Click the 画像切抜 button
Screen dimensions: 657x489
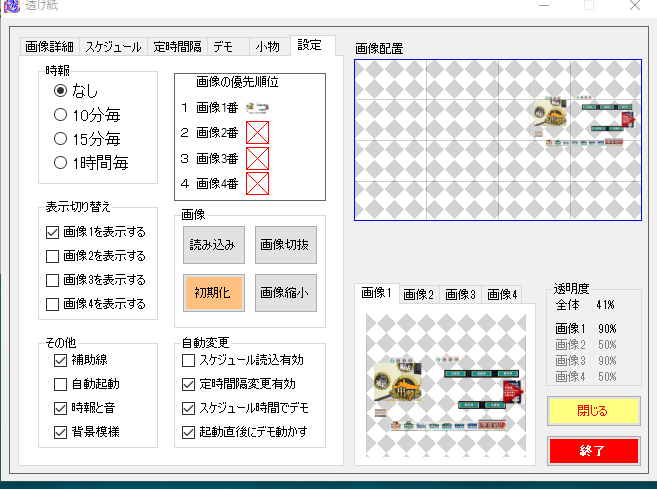tap(286, 245)
